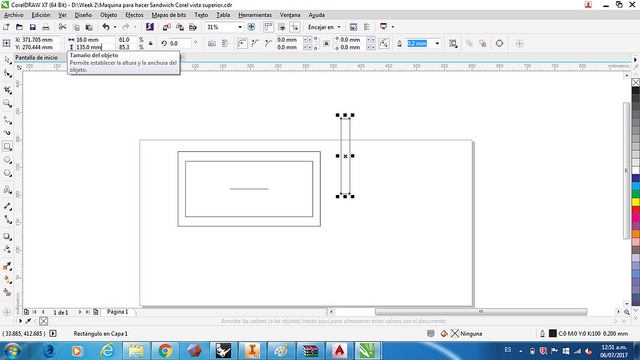The height and width of the screenshot is (360, 640).
Task: Go to next page arrow
Action: coord(80,312)
